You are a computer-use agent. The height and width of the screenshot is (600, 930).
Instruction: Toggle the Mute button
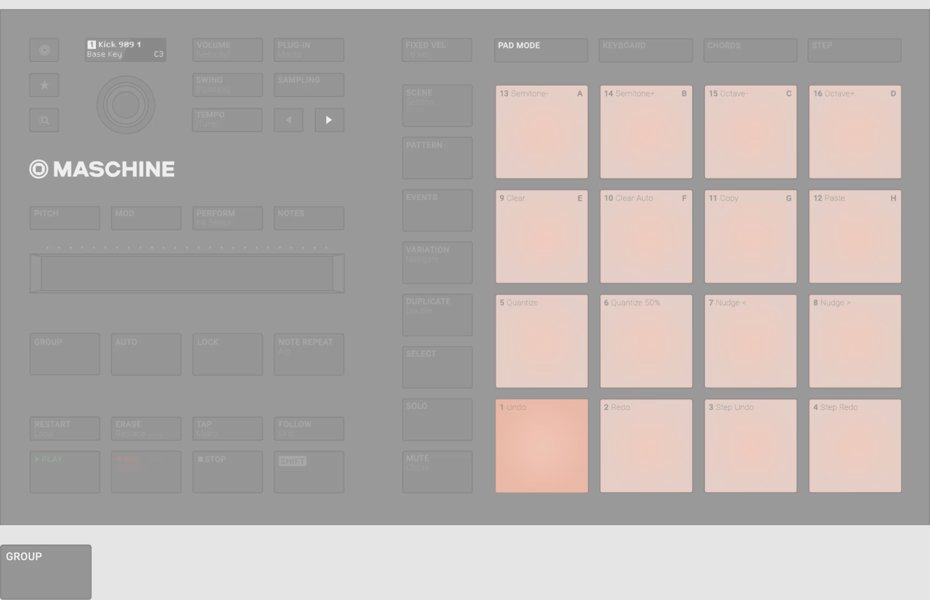click(437, 471)
